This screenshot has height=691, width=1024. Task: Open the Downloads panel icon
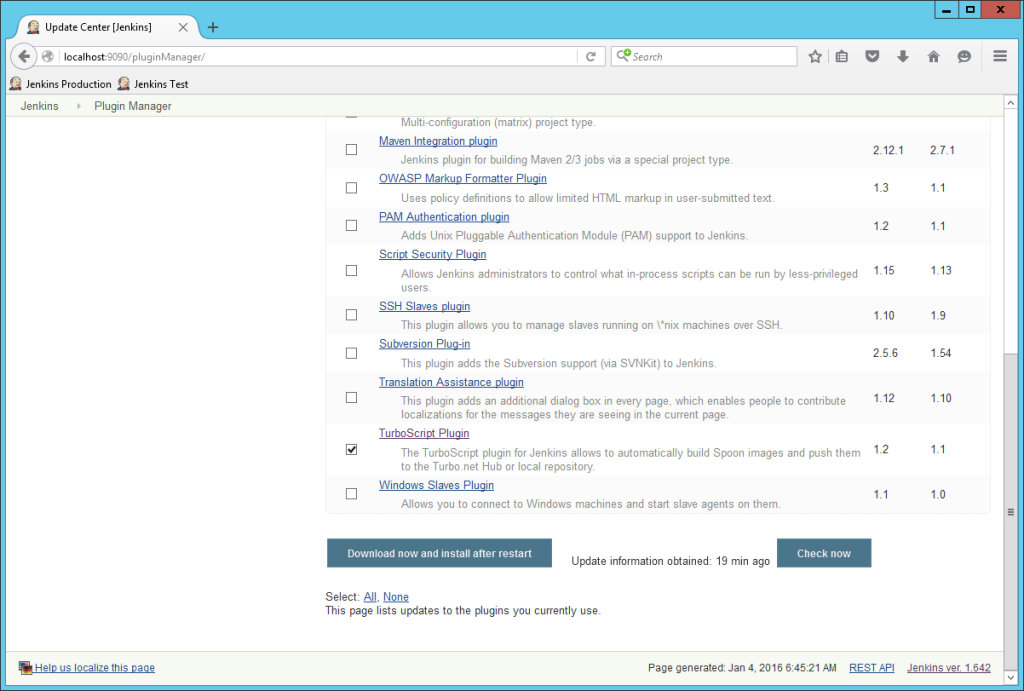click(x=903, y=56)
